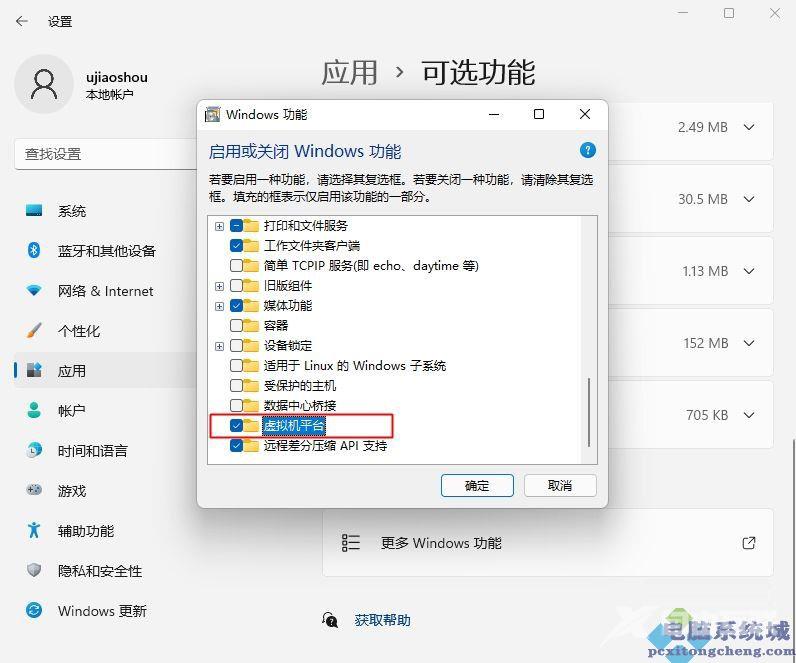Uncheck 远程差分压缩 API 支持 checkbox
796x663 pixels.
[236, 446]
